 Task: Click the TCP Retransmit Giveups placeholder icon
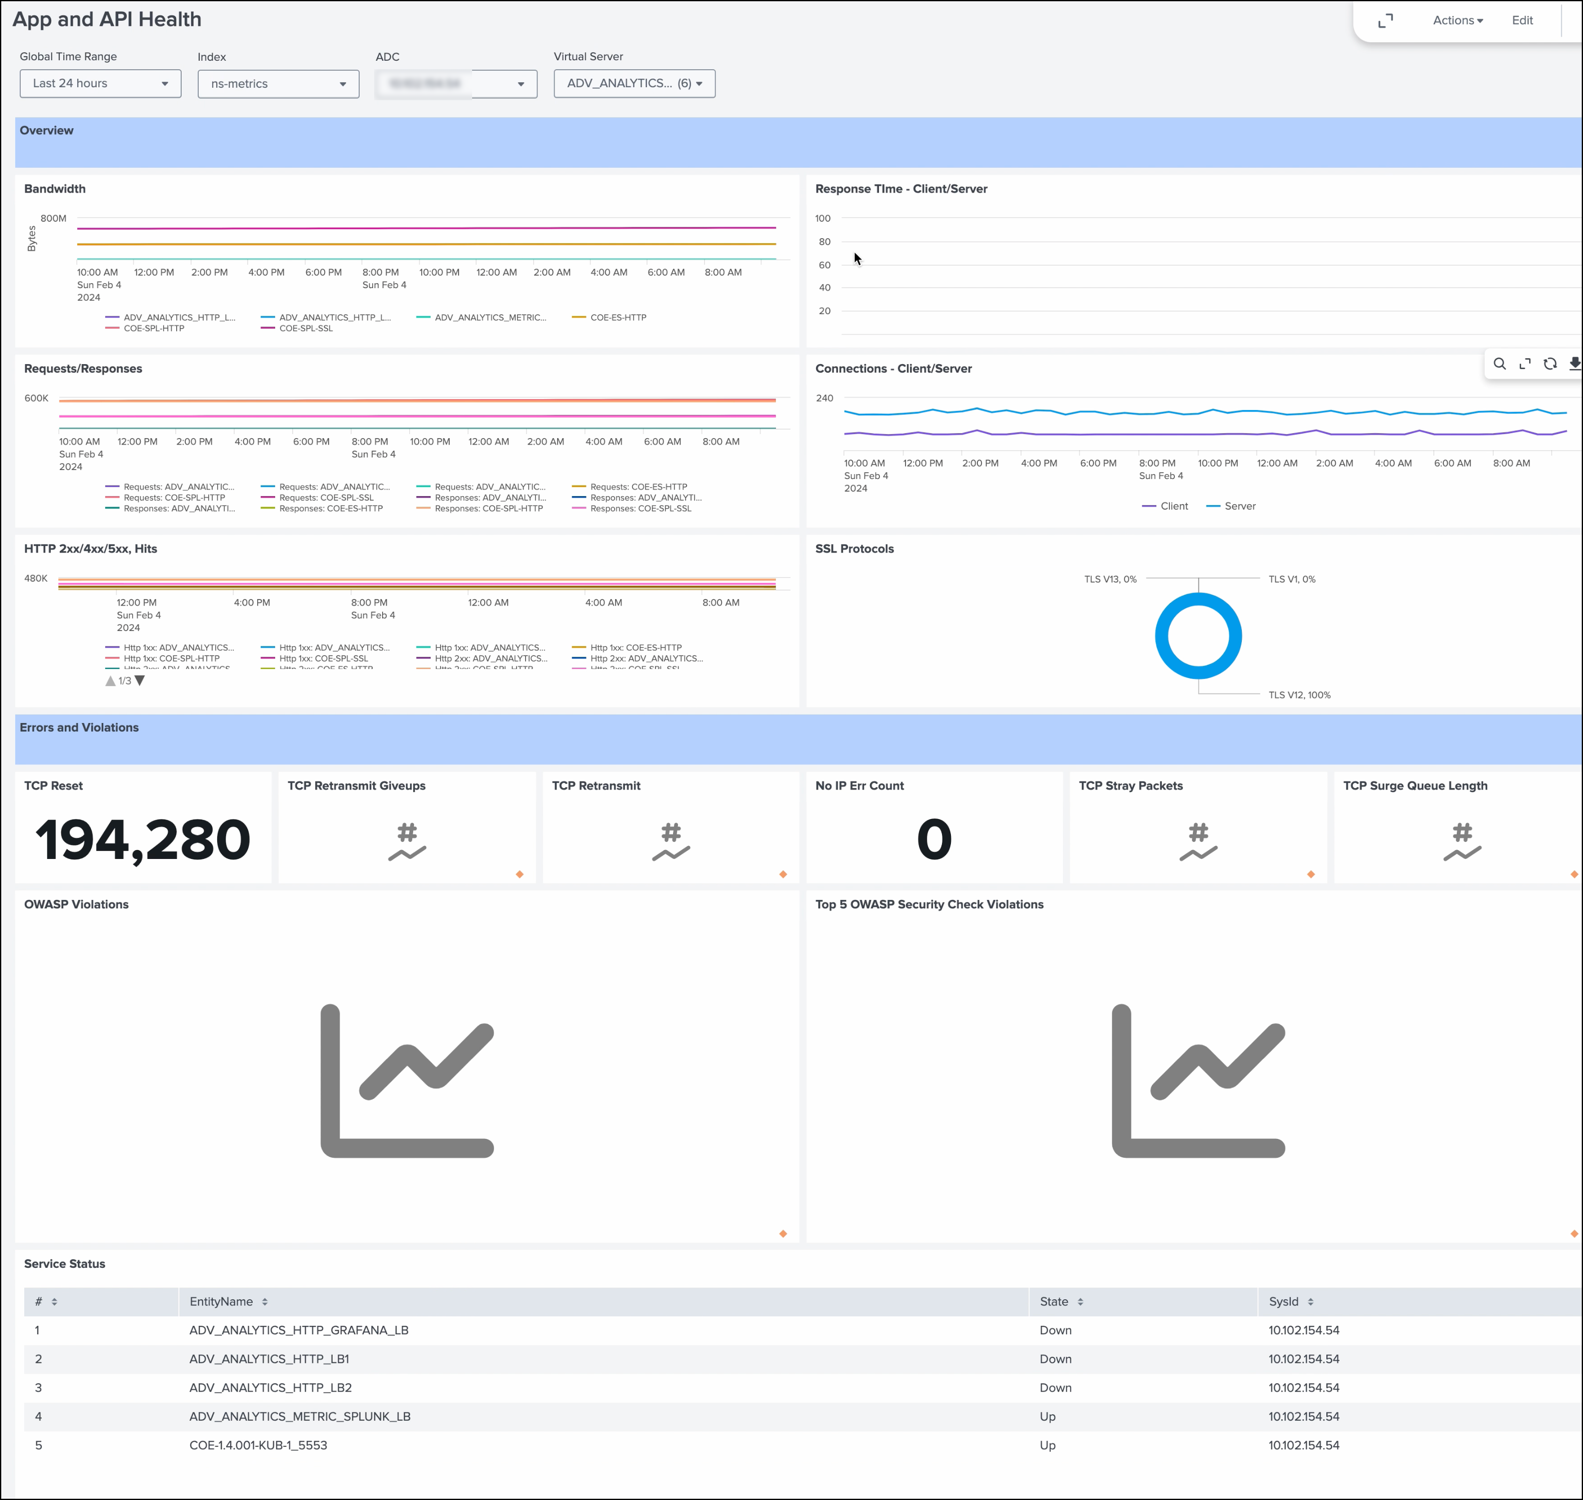coord(407,842)
